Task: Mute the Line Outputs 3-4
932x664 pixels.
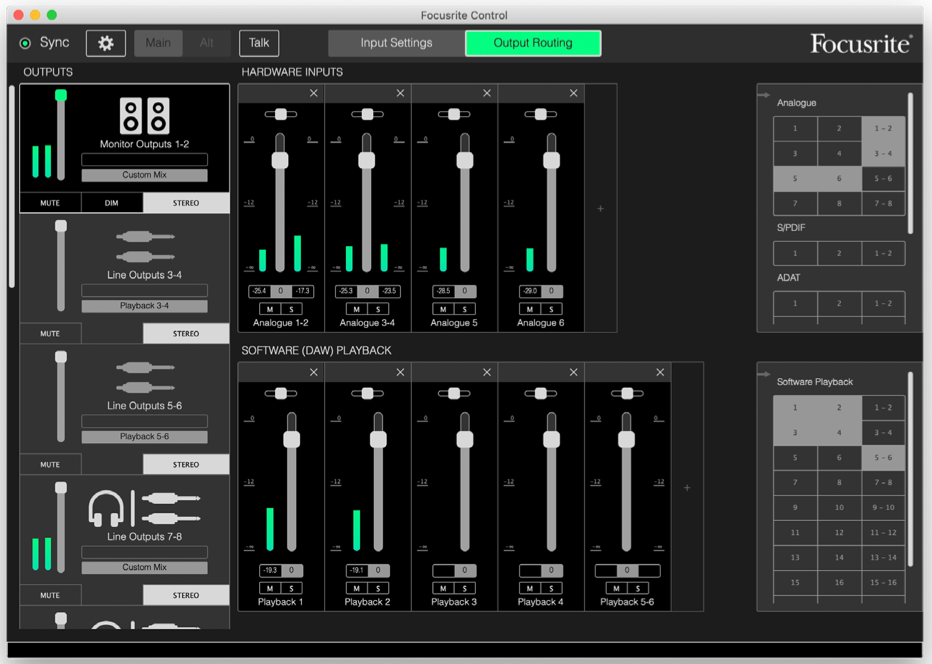Action: pos(50,334)
